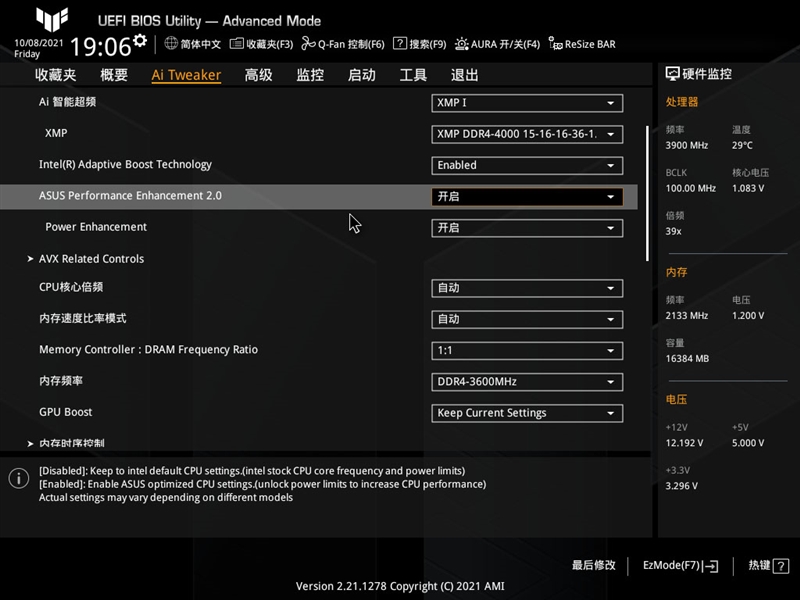Click the 100.00 MHz BCLK value
Image resolution: width=800 pixels, height=600 pixels.
coord(691,188)
